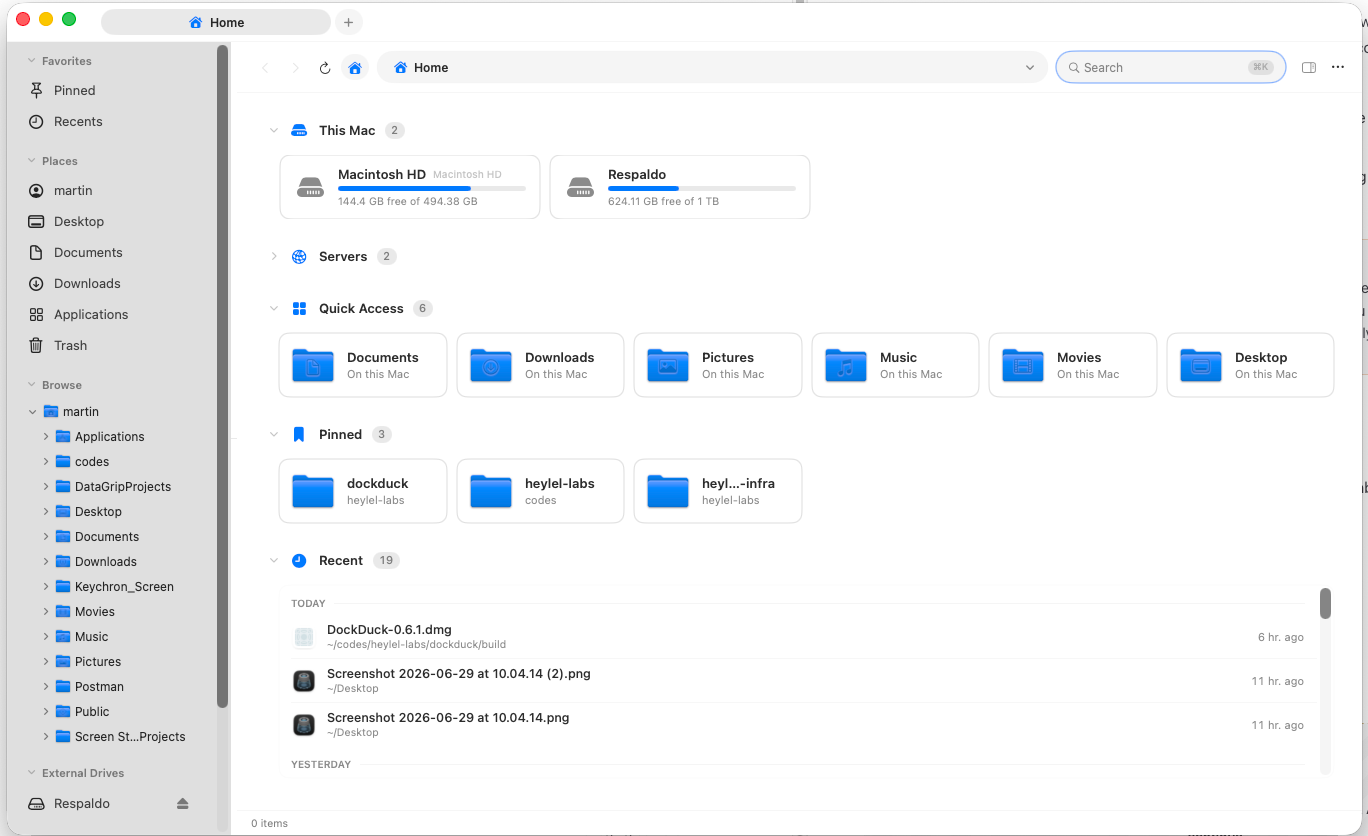Open Desktop folder in Quick Access
This screenshot has height=836, width=1368.
pyautogui.click(x=1250, y=365)
